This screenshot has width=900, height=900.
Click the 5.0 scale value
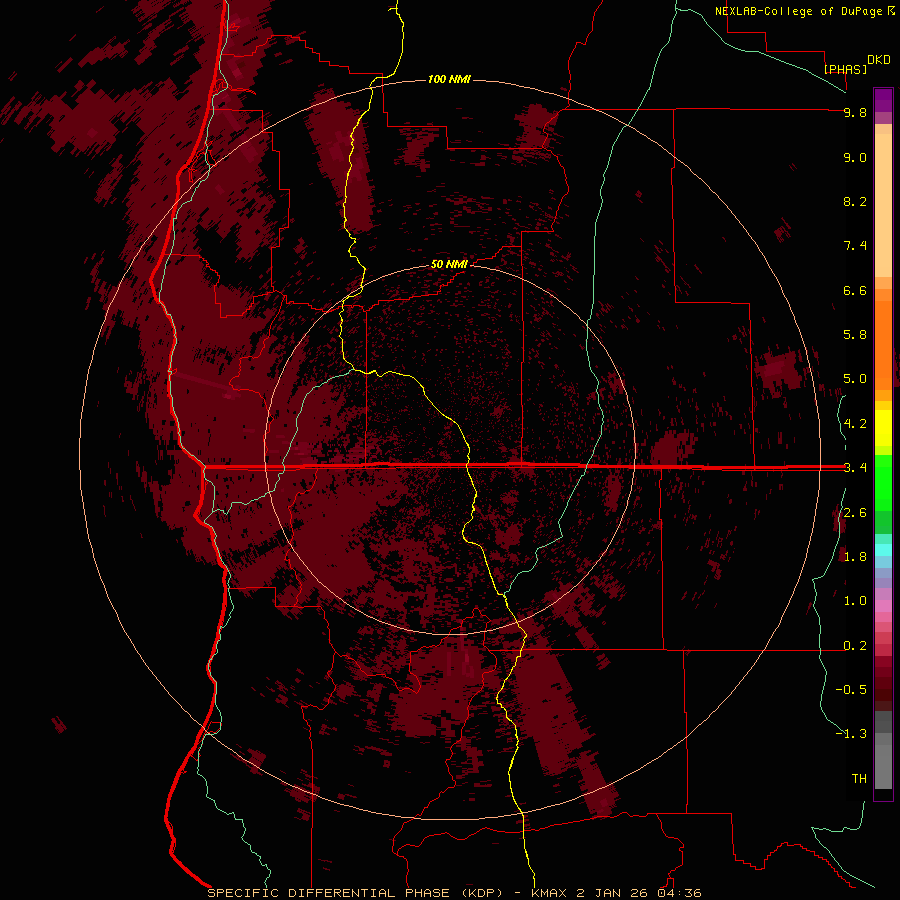click(x=855, y=379)
